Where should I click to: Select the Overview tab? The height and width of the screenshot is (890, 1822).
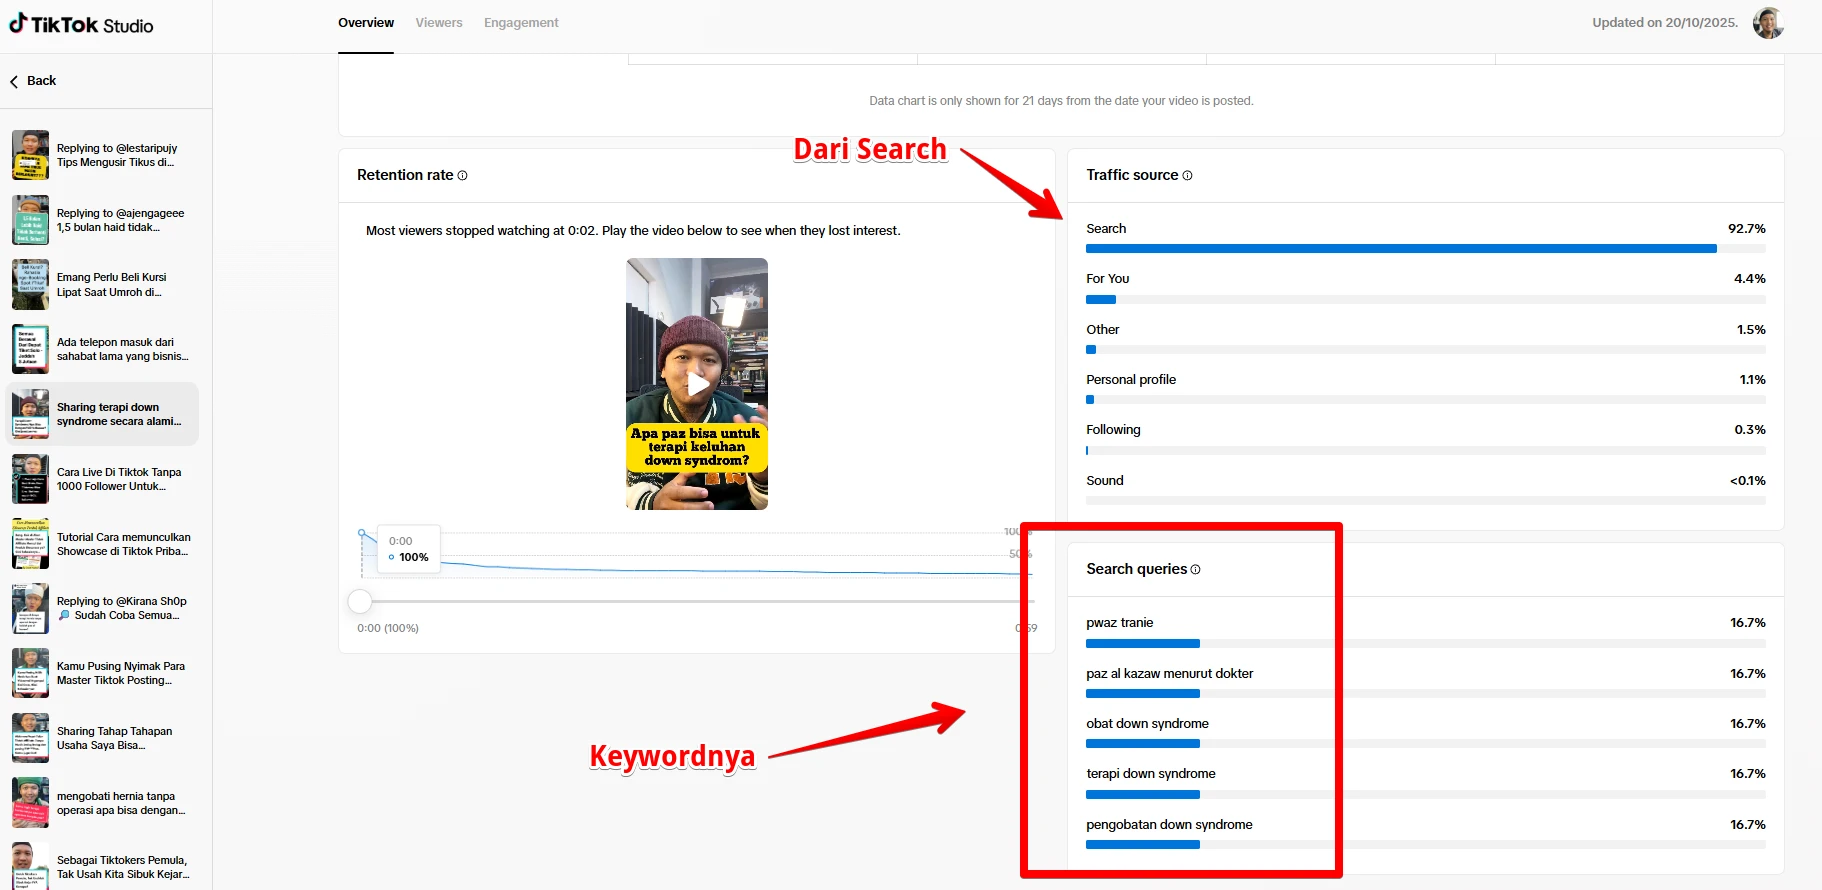click(366, 23)
